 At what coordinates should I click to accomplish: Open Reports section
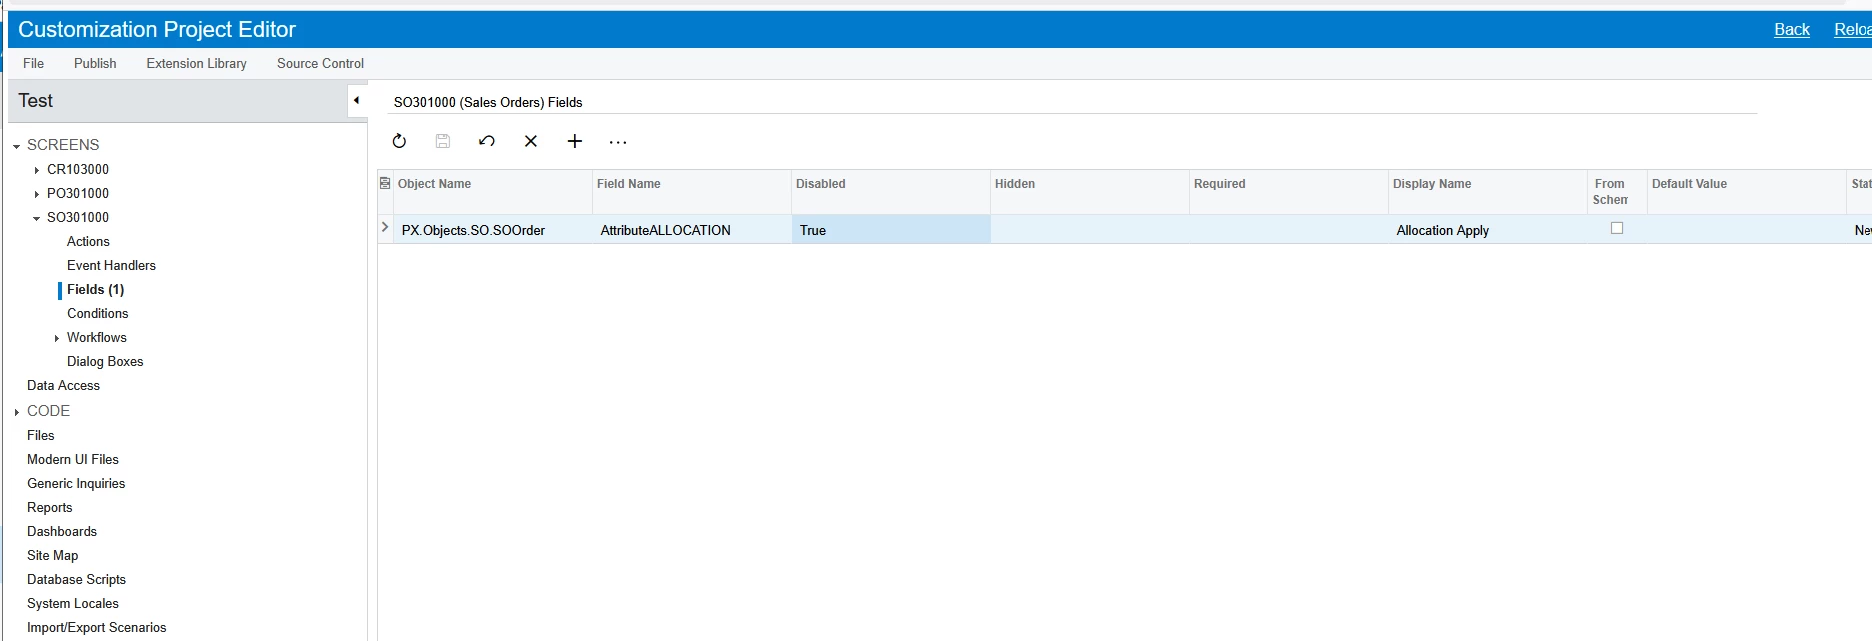pos(49,507)
